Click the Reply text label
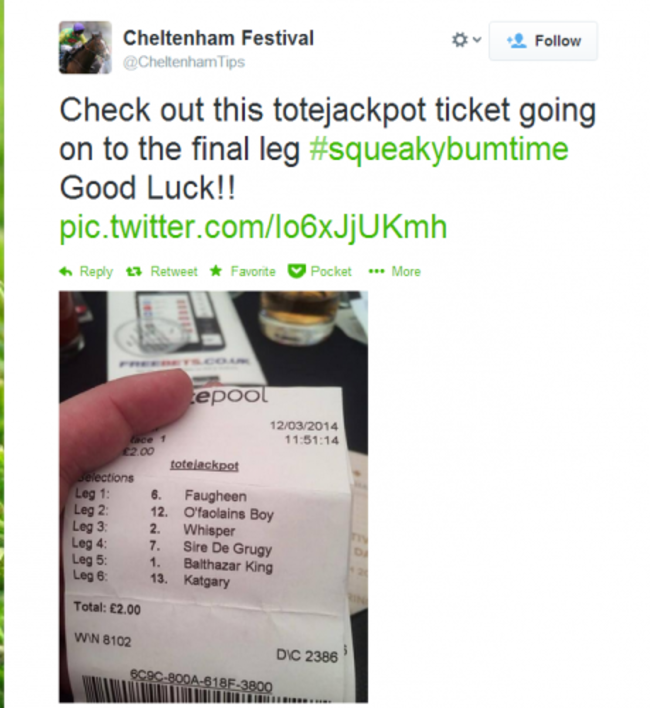Image resolution: width=650 pixels, height=708 pixels. [x=96, y=272]
